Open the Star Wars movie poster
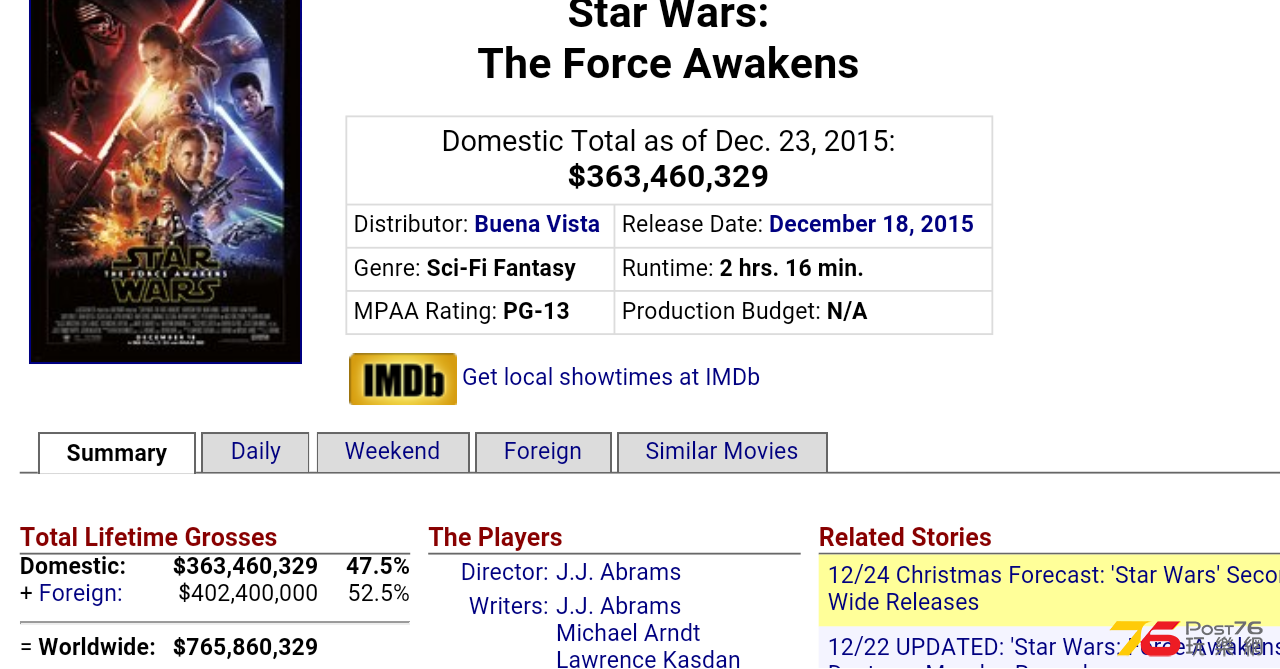Screen dimensions: 1280x669 pyautogui.click(x=165, y=181)
